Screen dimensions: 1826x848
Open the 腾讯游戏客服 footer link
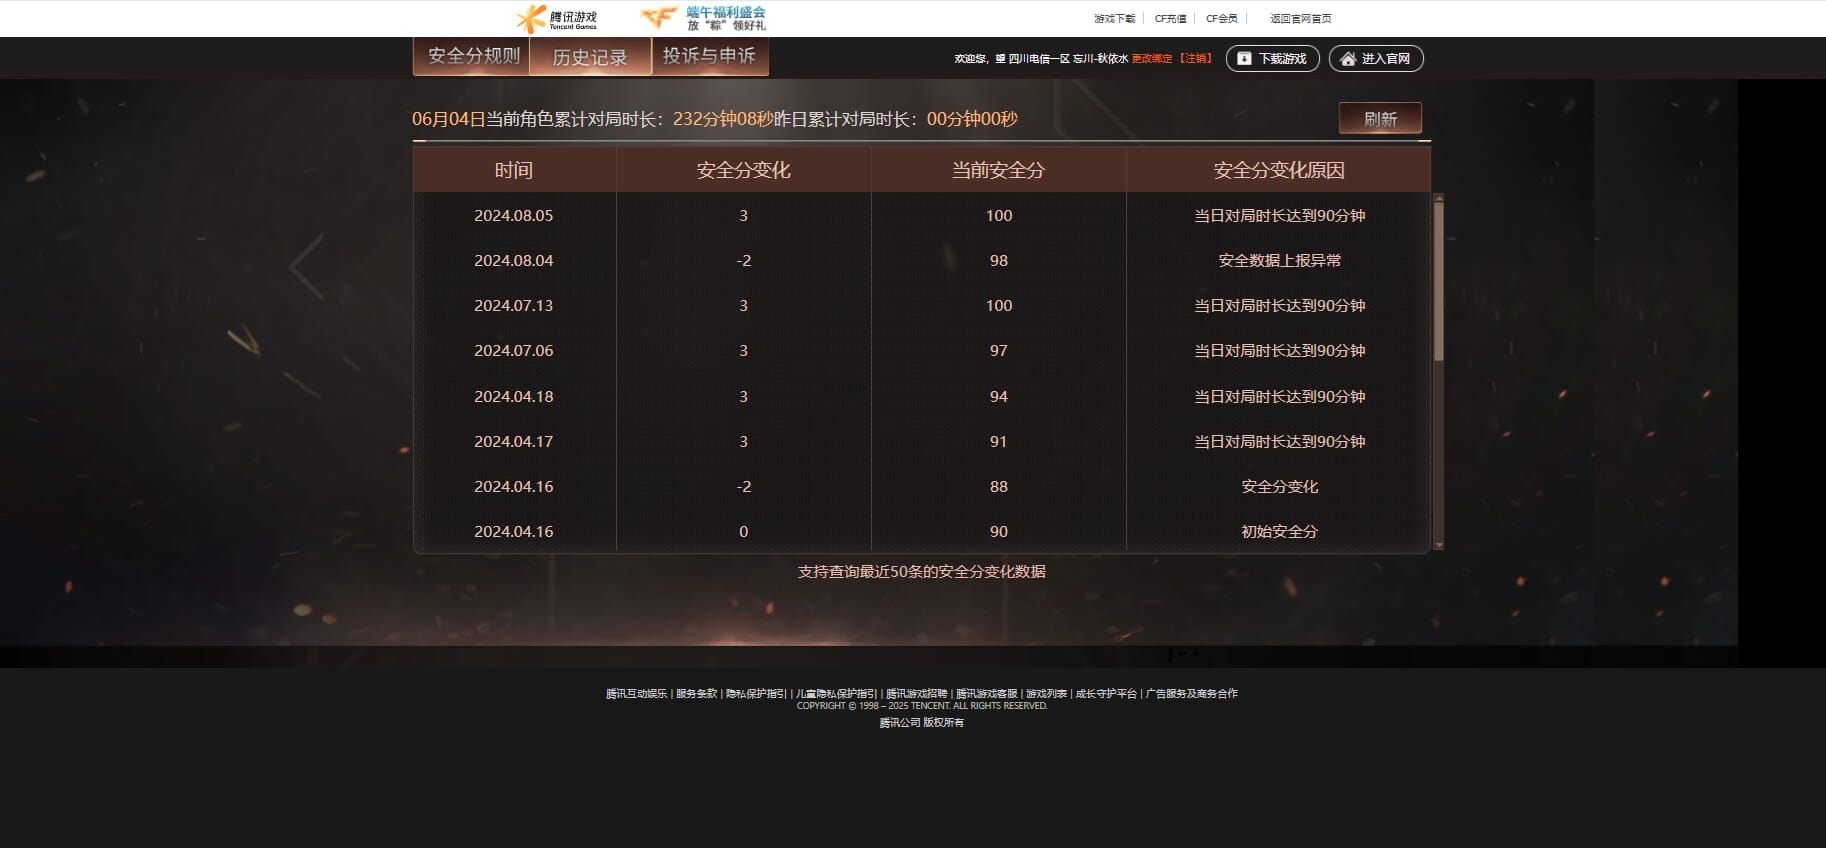pos(986,693)
